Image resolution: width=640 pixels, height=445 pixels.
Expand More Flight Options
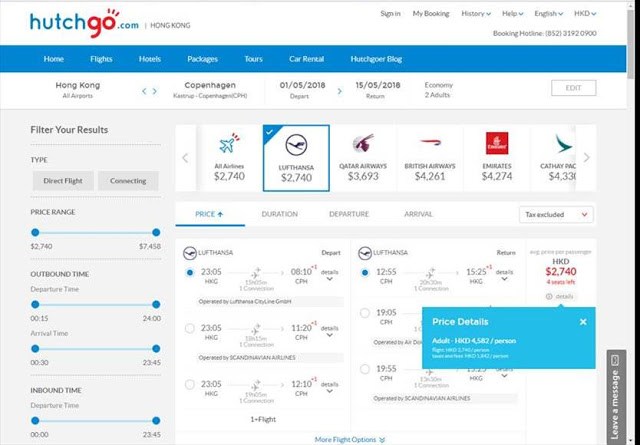click(350, 439)
